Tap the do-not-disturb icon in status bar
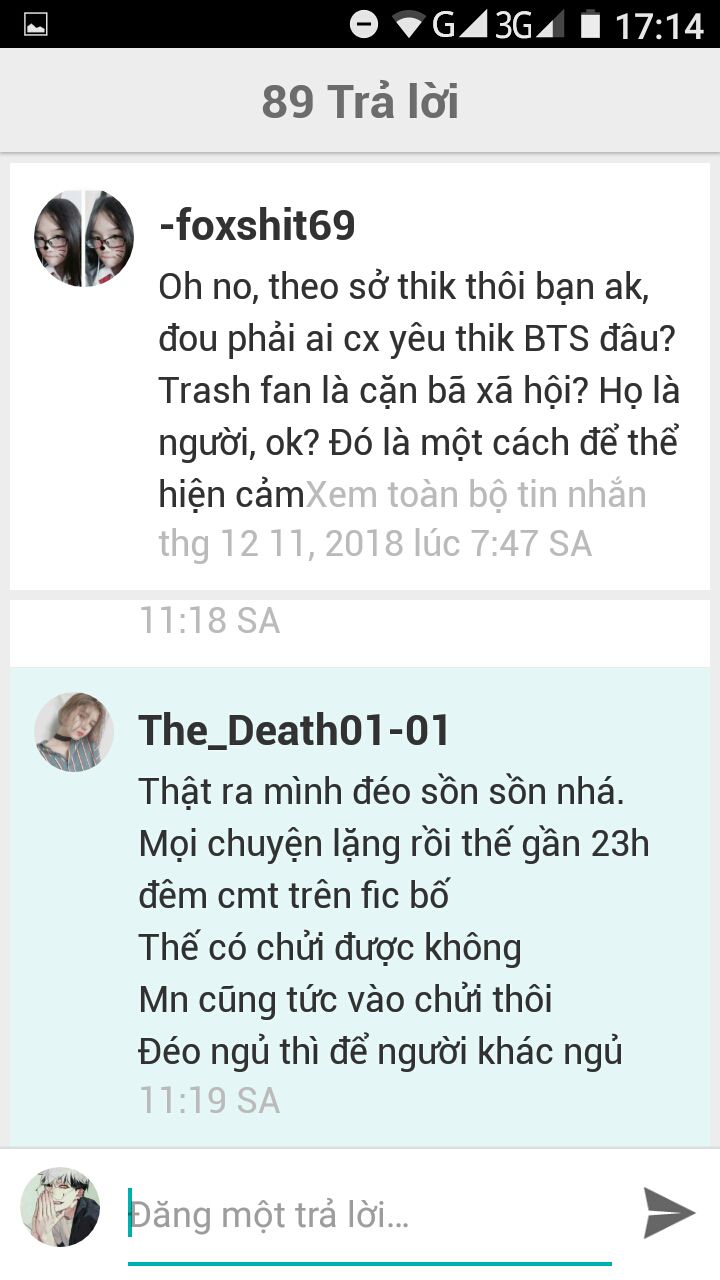Viewport: 720px width, 1280px height. [364, 24]
